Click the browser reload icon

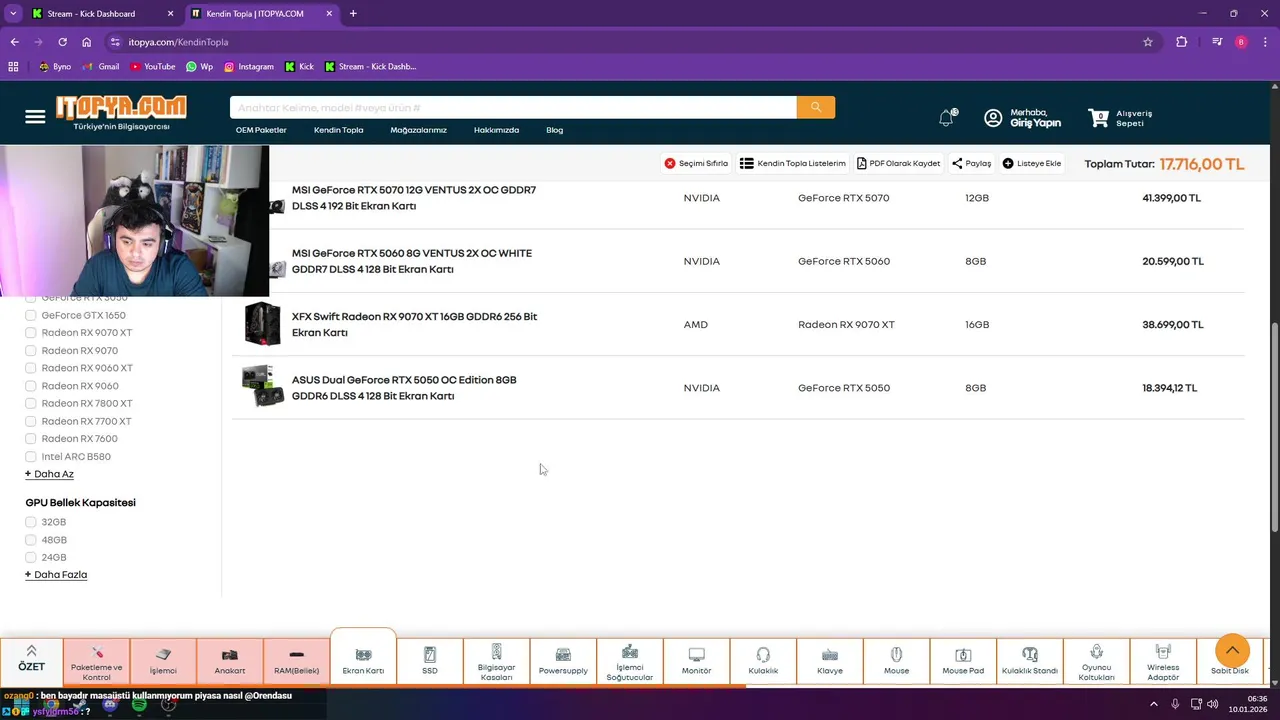pyautogui.click(x=62, y=42)
